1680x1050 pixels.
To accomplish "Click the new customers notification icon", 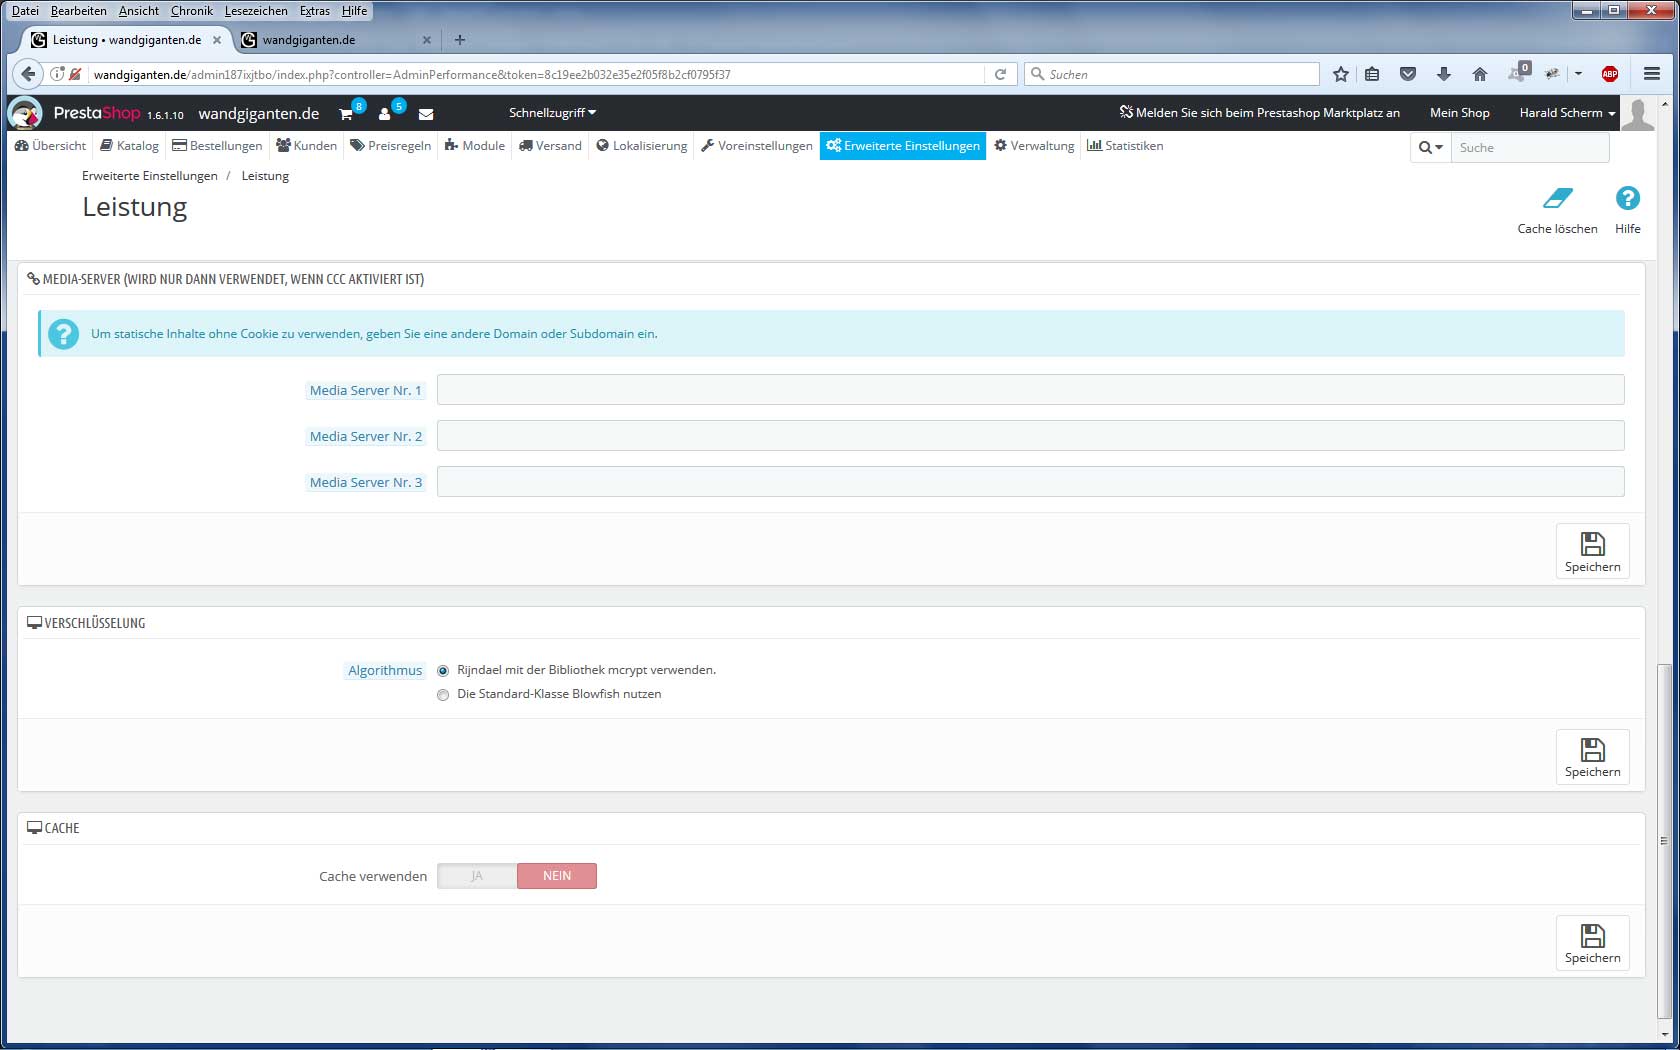I will tap(384, 114).
